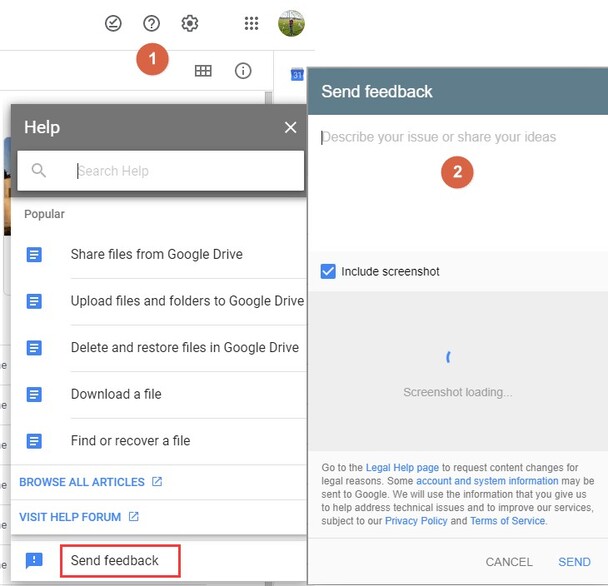608x586 pixels.
Task: Close the Help panel
Action: point(290,127)
